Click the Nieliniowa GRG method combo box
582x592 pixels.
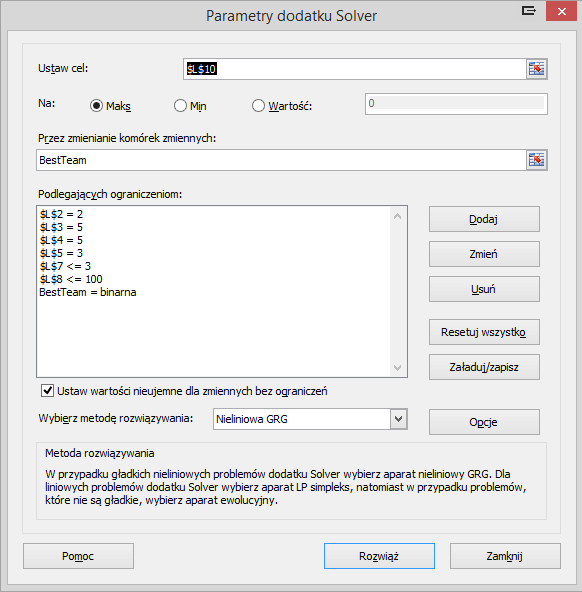coord(310,419)
